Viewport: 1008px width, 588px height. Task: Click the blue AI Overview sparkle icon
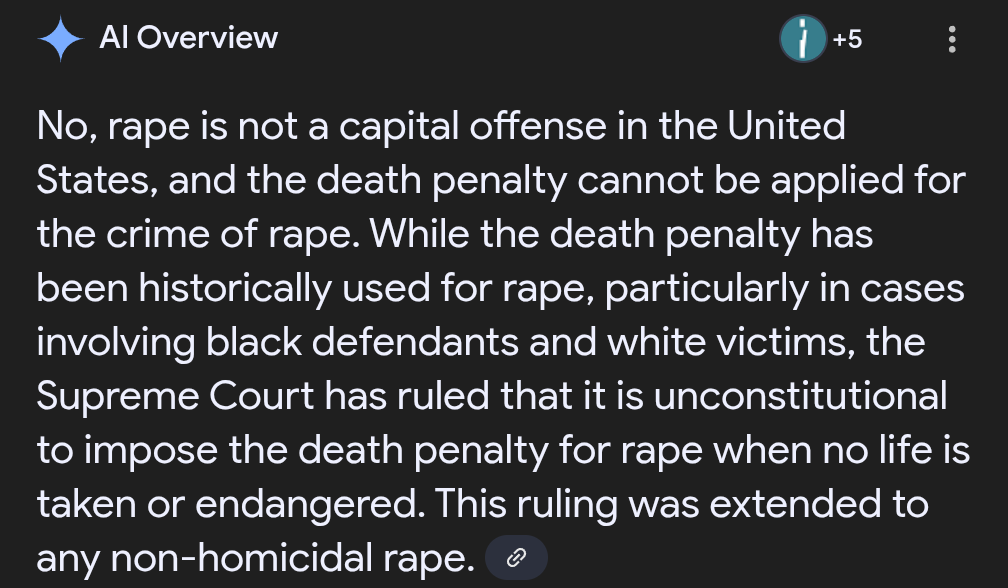click(x=61, y=39)
